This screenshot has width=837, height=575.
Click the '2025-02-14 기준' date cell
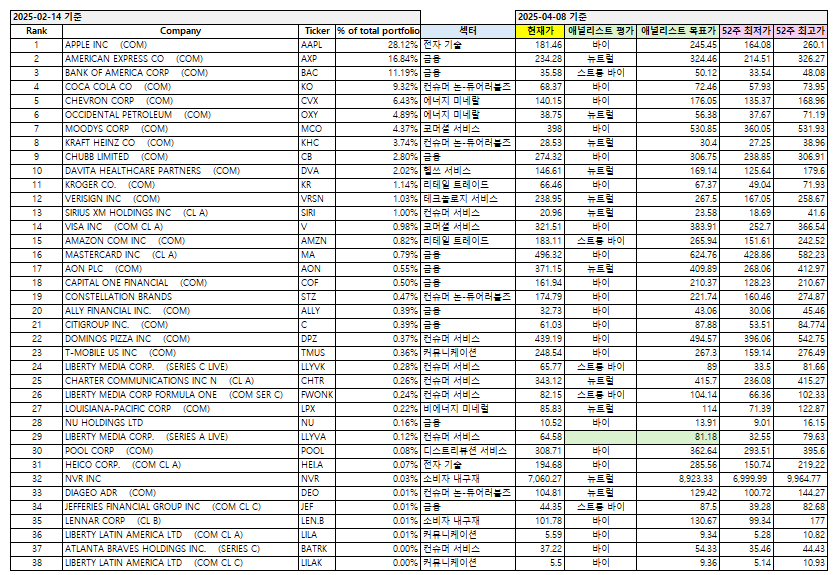[x=215, y=17]
